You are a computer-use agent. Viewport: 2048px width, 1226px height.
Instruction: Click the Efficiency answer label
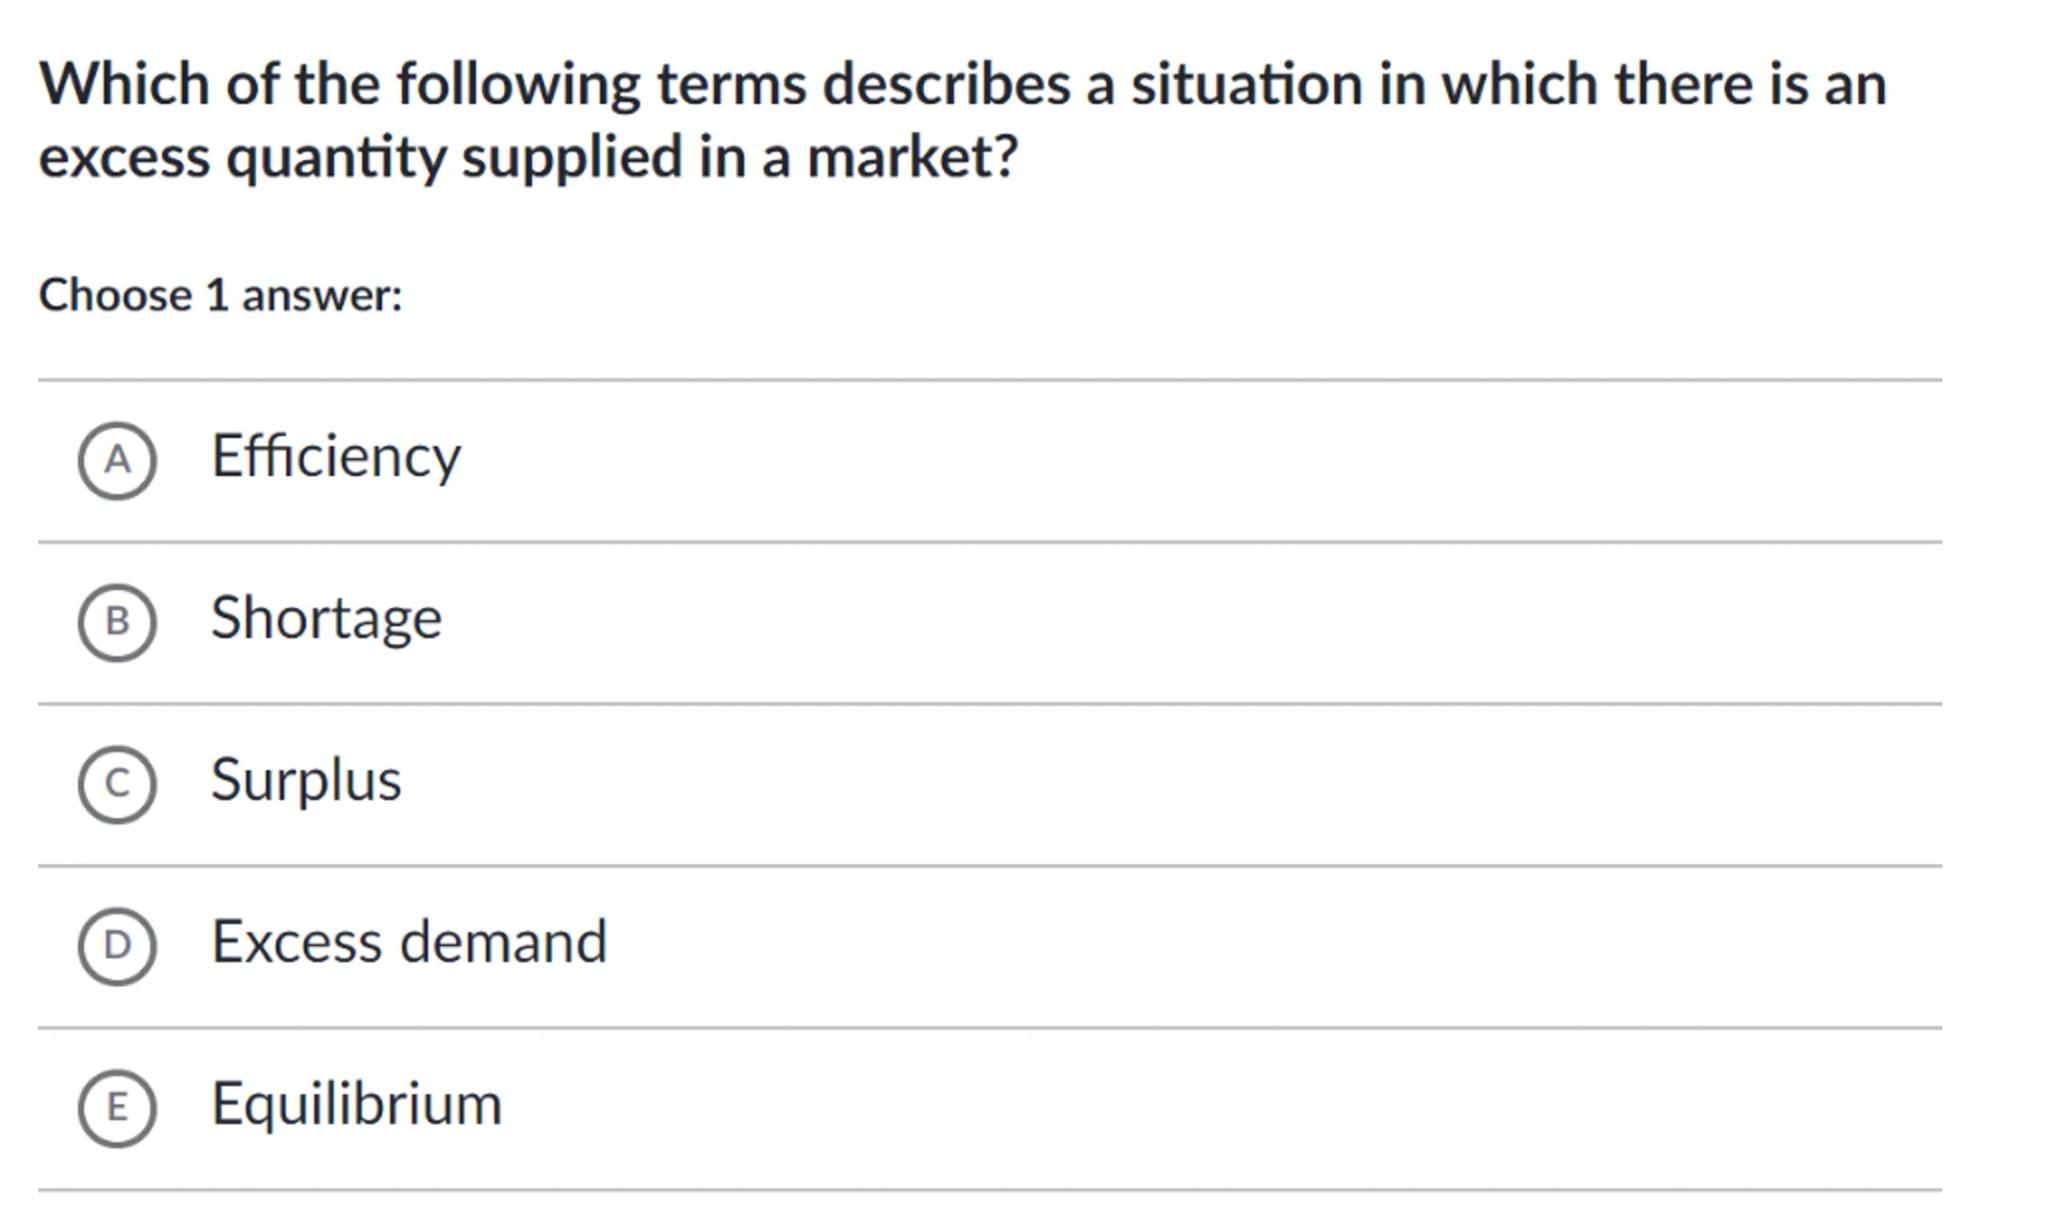click(336, 457)
